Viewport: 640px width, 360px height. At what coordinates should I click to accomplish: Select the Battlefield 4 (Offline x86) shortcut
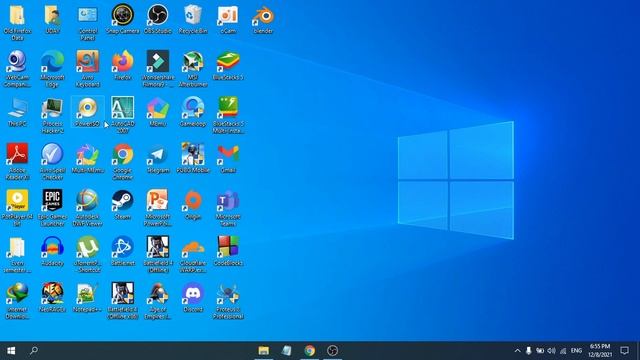(x=123, y=301)
